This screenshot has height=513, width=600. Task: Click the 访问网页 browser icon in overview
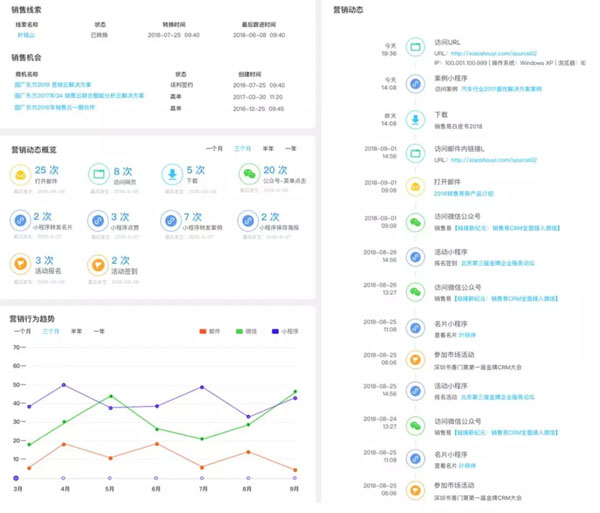[x=98, y=176]
